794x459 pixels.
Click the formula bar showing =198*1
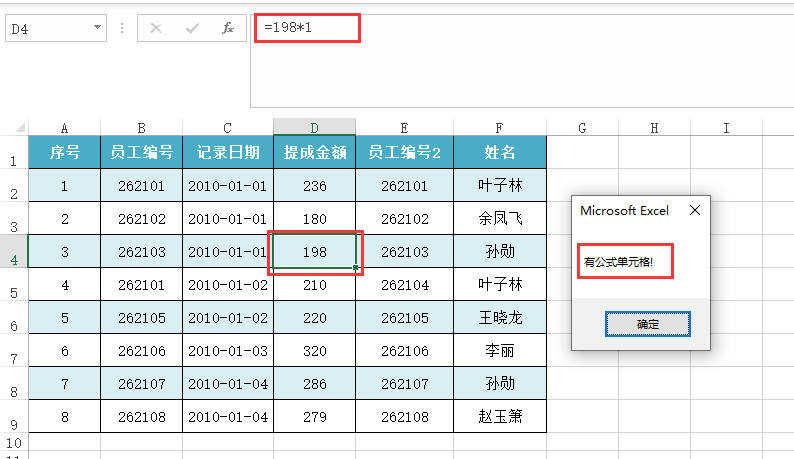point(523,61)
